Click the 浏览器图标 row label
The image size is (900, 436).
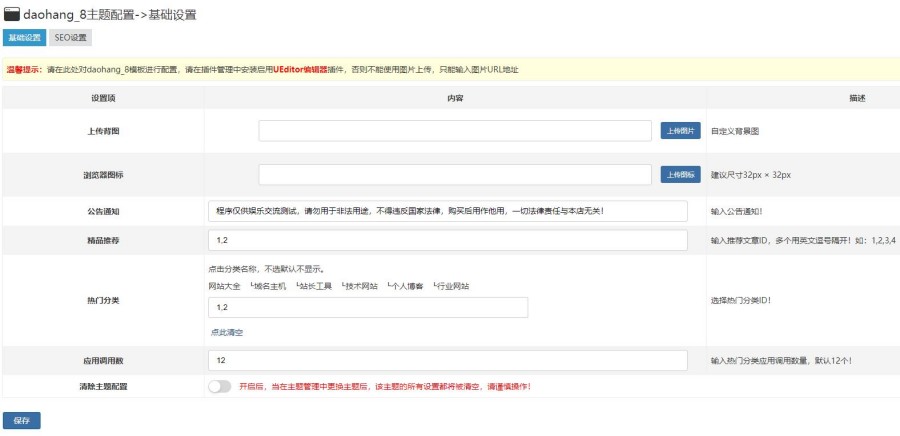click(103, 175)
